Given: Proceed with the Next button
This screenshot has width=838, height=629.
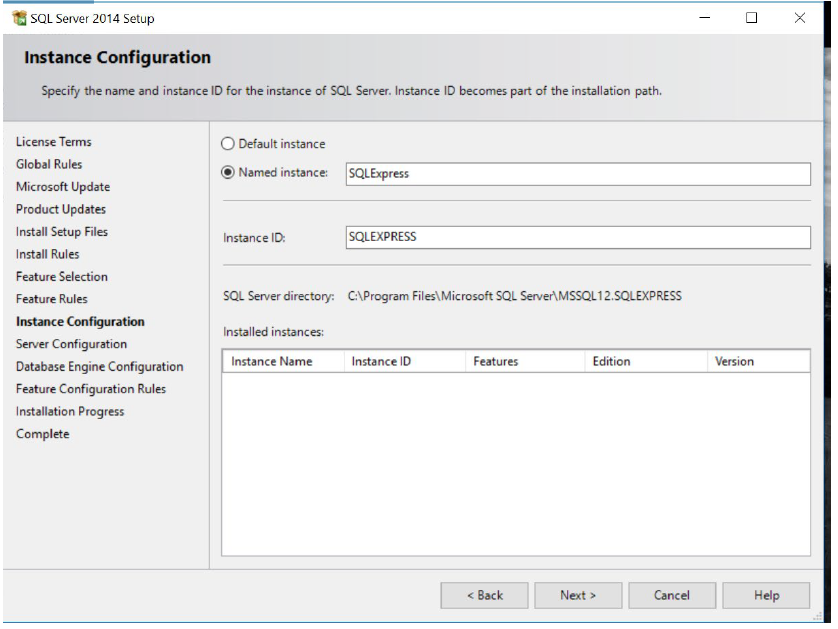Looking at the screenshot, I should tap(578, 595).
